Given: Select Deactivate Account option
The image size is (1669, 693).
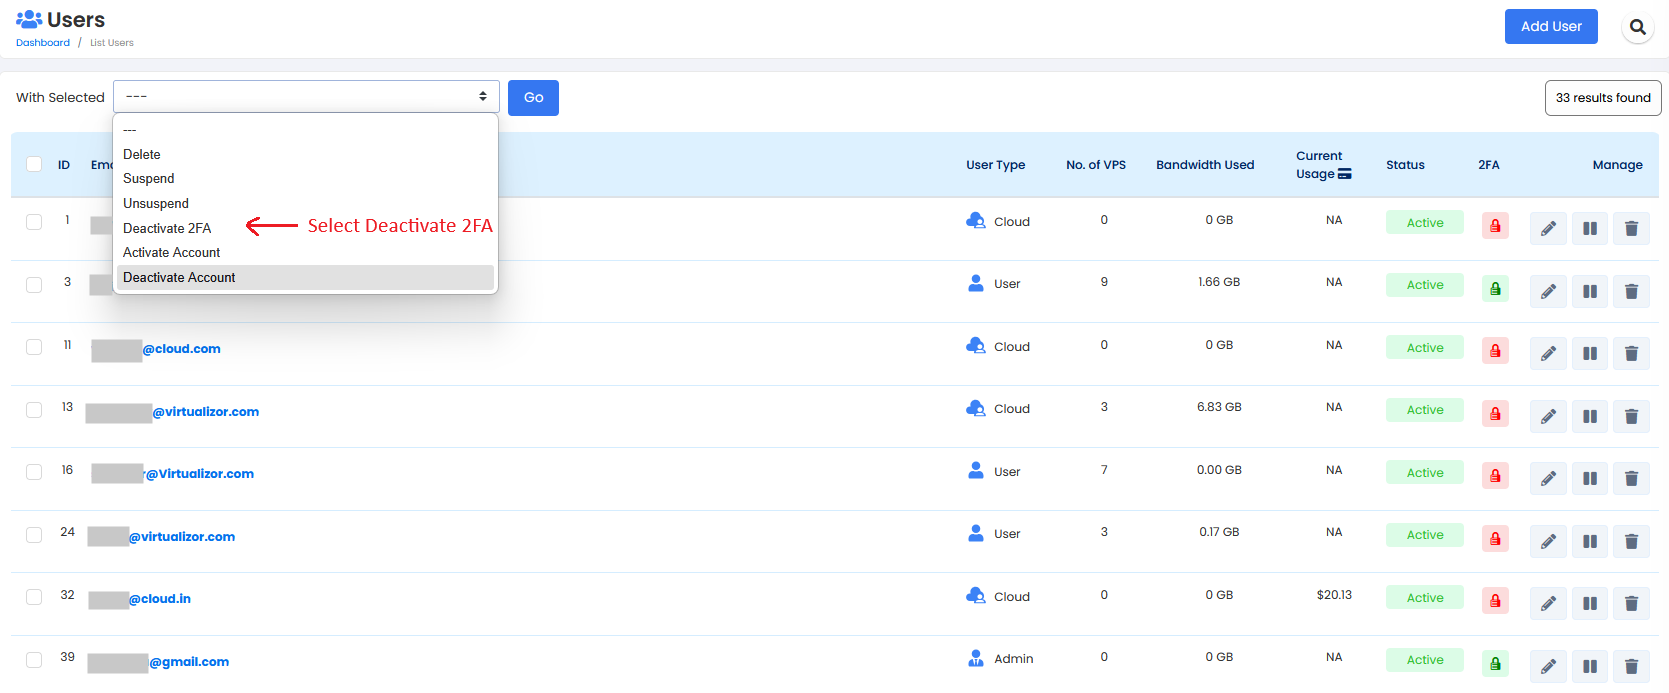Looking at the screenshot, I should coord(179,278).
